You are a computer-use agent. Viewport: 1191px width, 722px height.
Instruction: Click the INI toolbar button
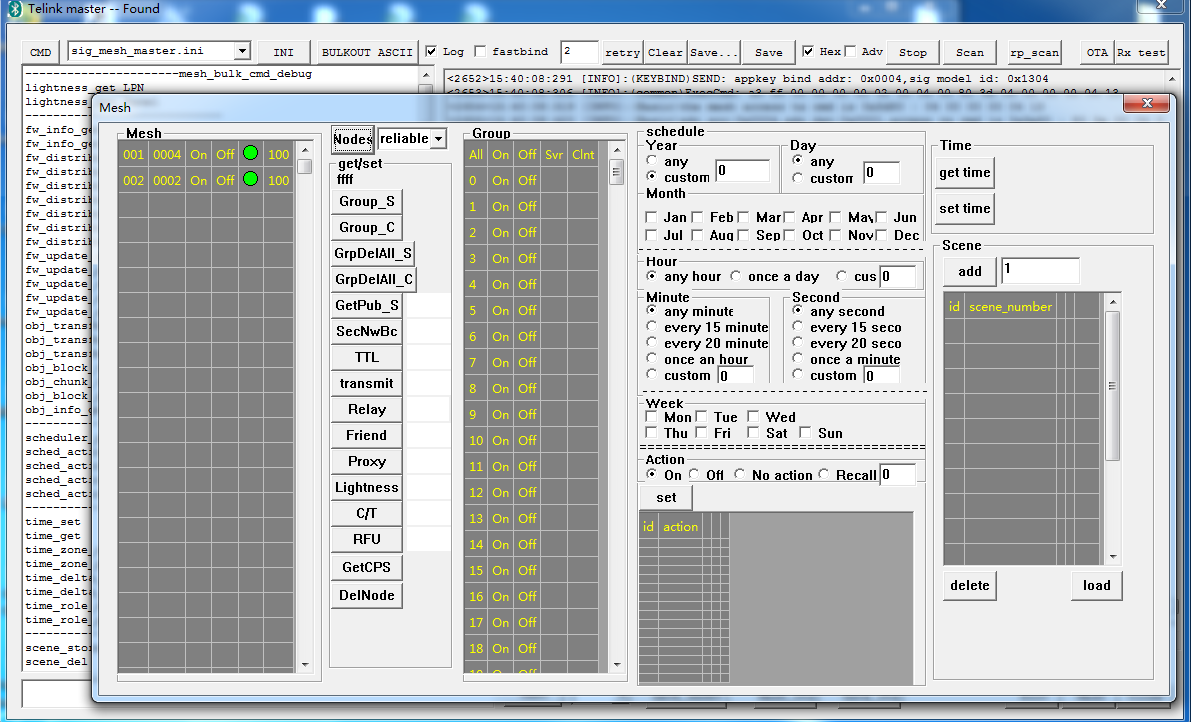coord(283,52)
